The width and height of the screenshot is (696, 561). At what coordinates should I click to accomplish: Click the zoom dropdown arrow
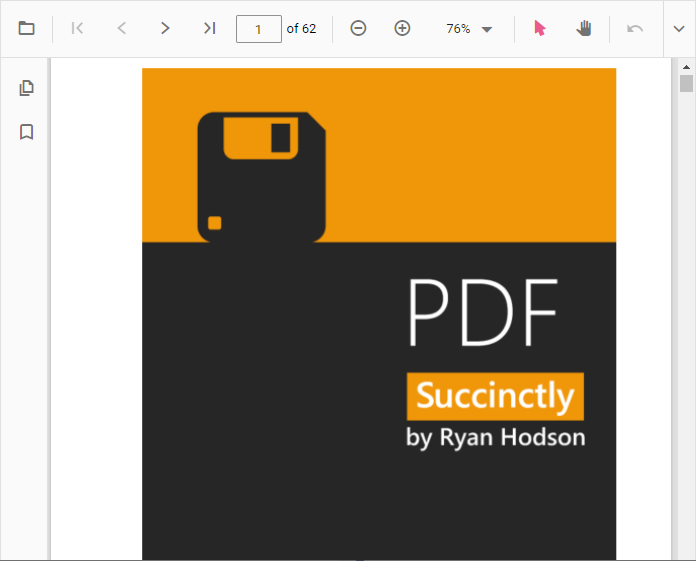pyautogui.click(x=487, y=29)
